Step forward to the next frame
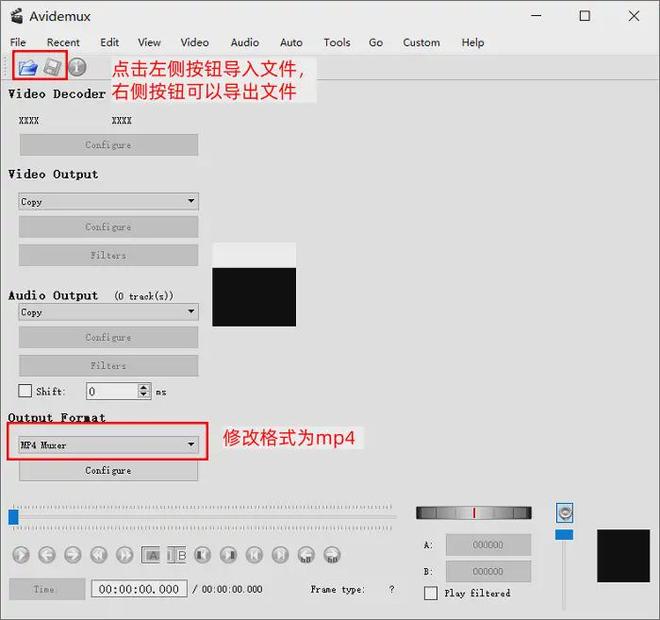This screenshot has height=620, width=660. pyautogui.click(x=73, y=555)
